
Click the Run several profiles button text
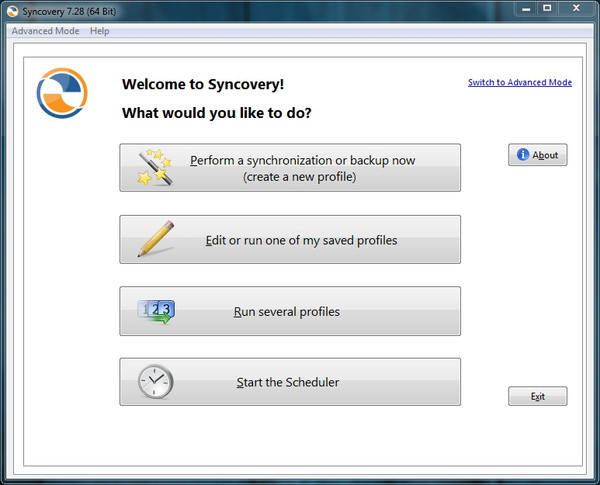[x=287, y=312]
